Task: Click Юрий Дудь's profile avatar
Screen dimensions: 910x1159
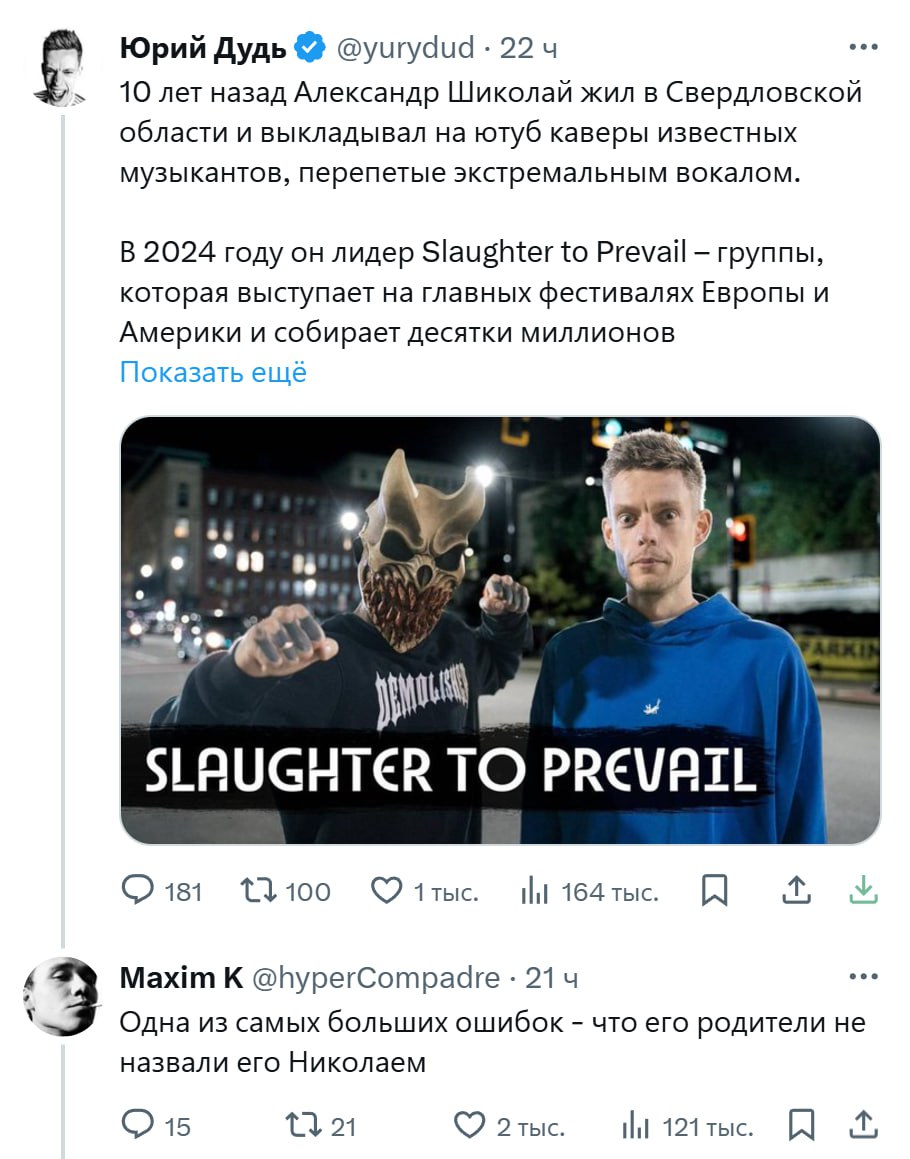Action: [61, 68]
